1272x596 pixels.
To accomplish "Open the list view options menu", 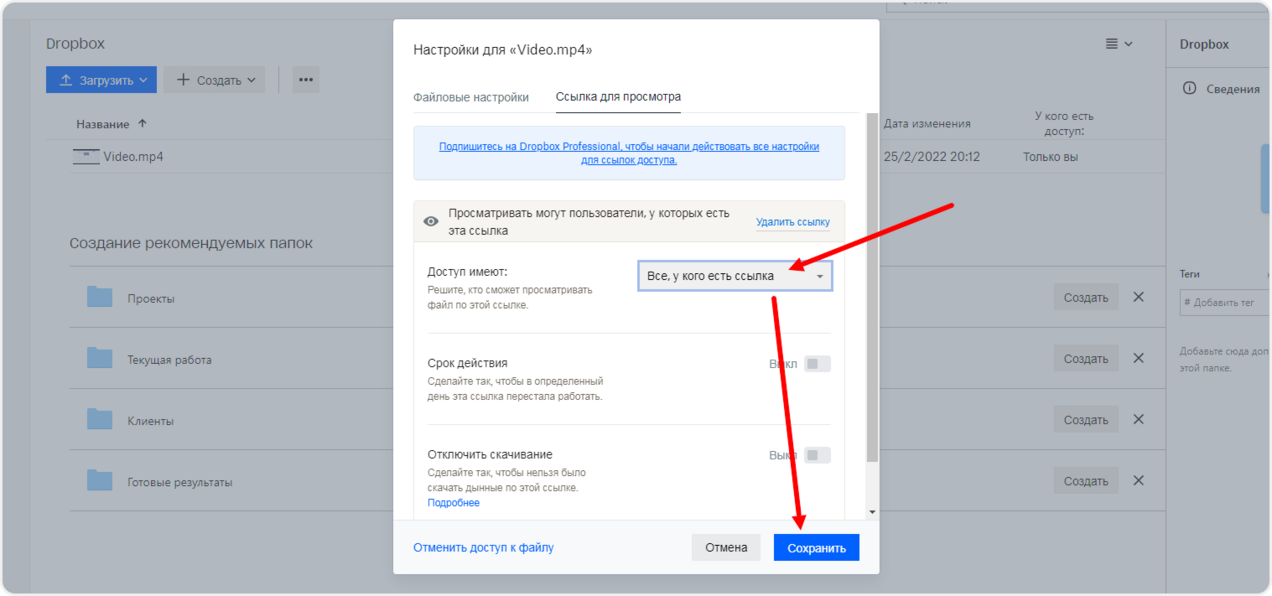I will pos(1119,44).
